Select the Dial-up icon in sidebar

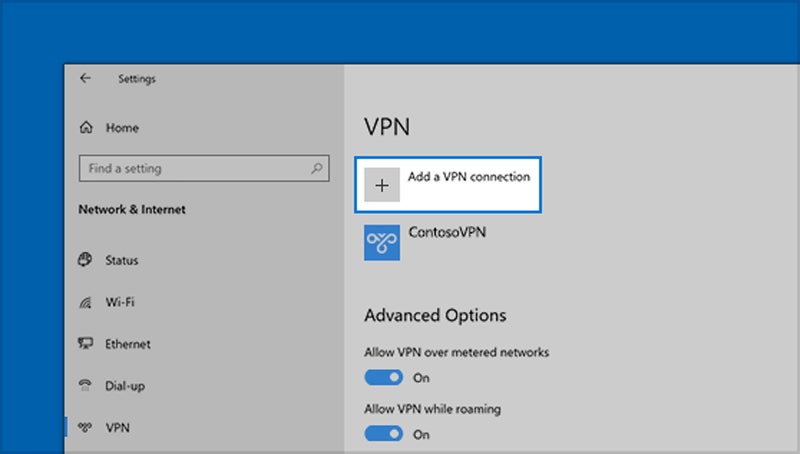tap(86, 386)
